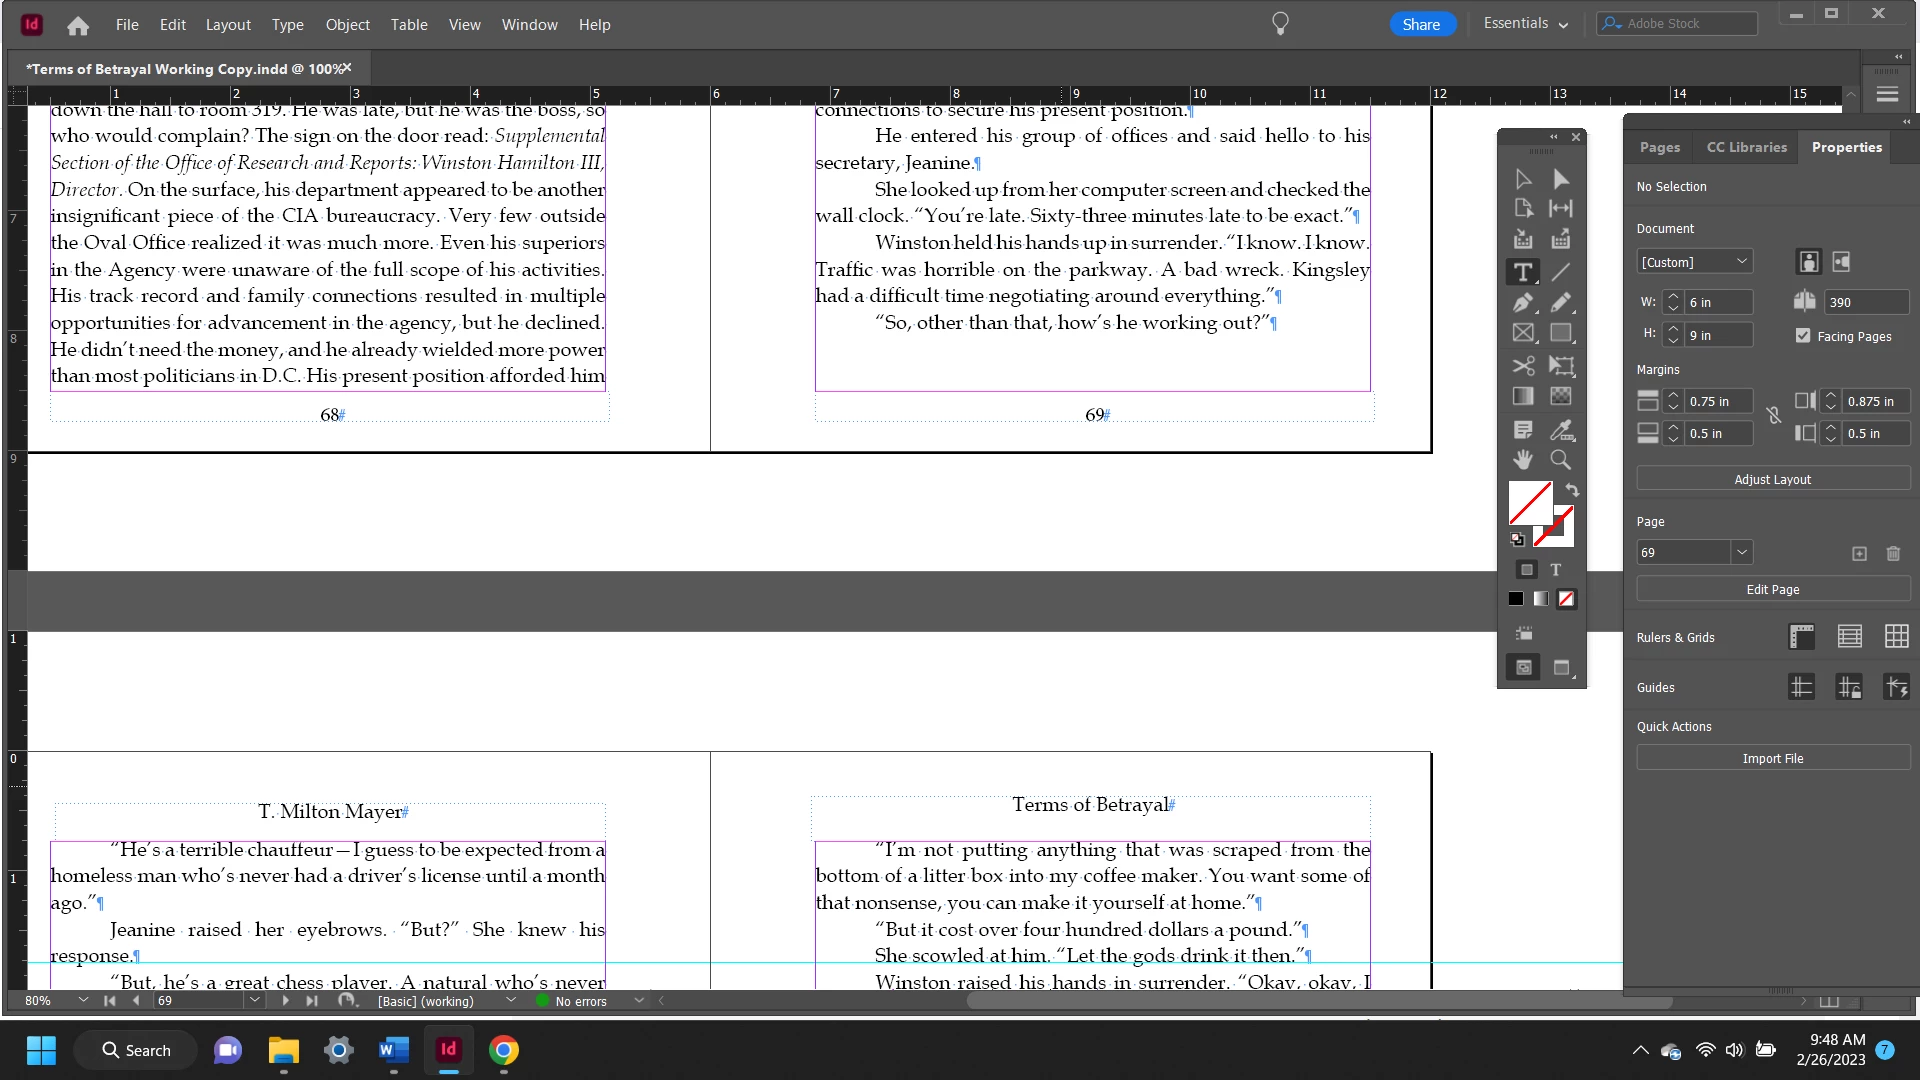Choose the Scissors tool

coord(1522,366)
